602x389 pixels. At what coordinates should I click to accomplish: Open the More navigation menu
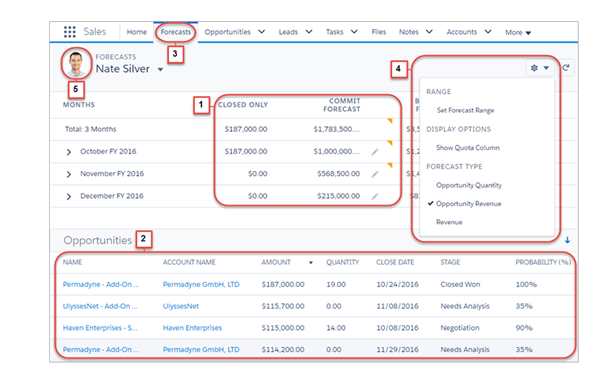[x=518, y=33]
